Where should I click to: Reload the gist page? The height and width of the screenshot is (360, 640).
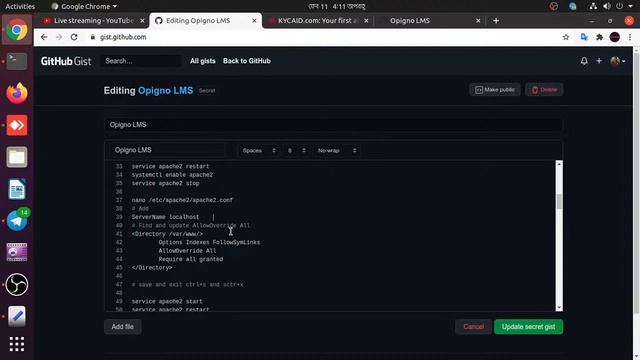point(74,37)
